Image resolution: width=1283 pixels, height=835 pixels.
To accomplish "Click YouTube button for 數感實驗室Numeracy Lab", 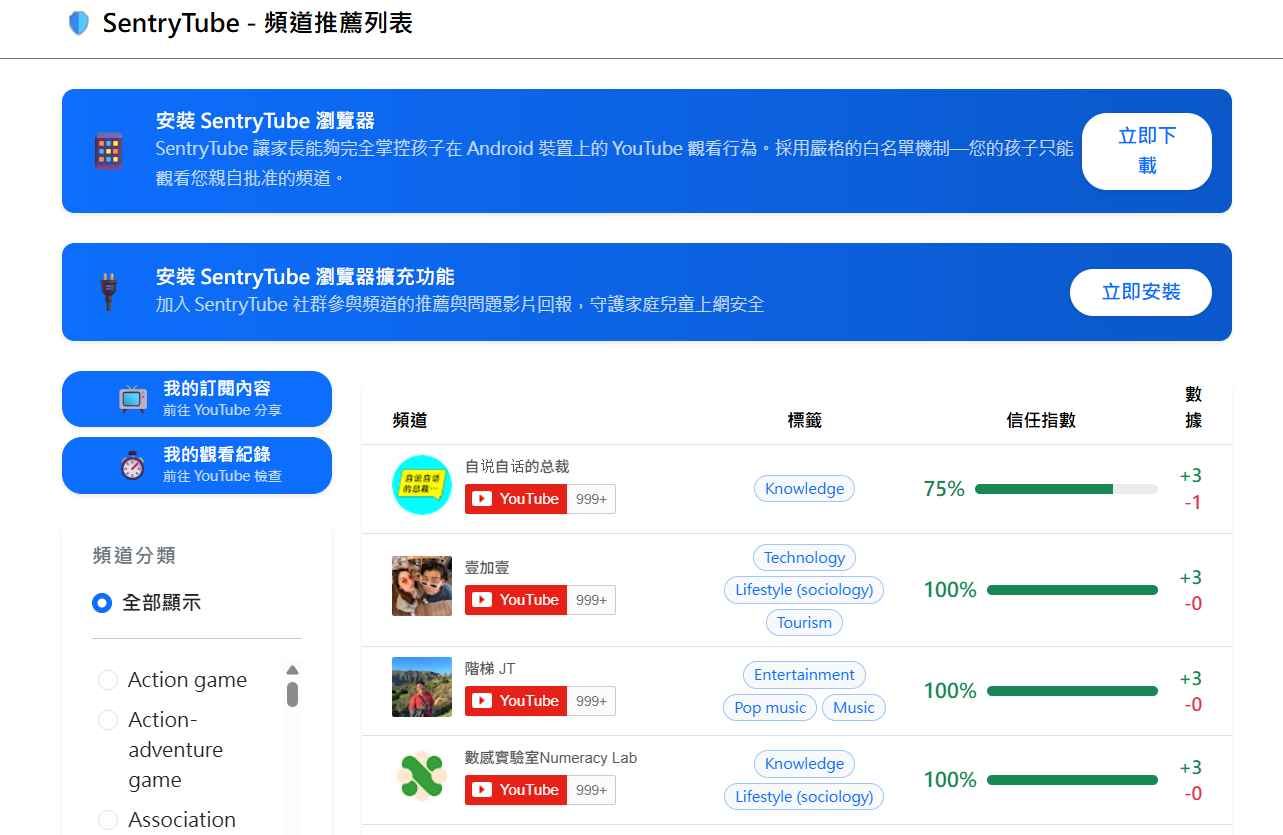I will coord(516,790).
